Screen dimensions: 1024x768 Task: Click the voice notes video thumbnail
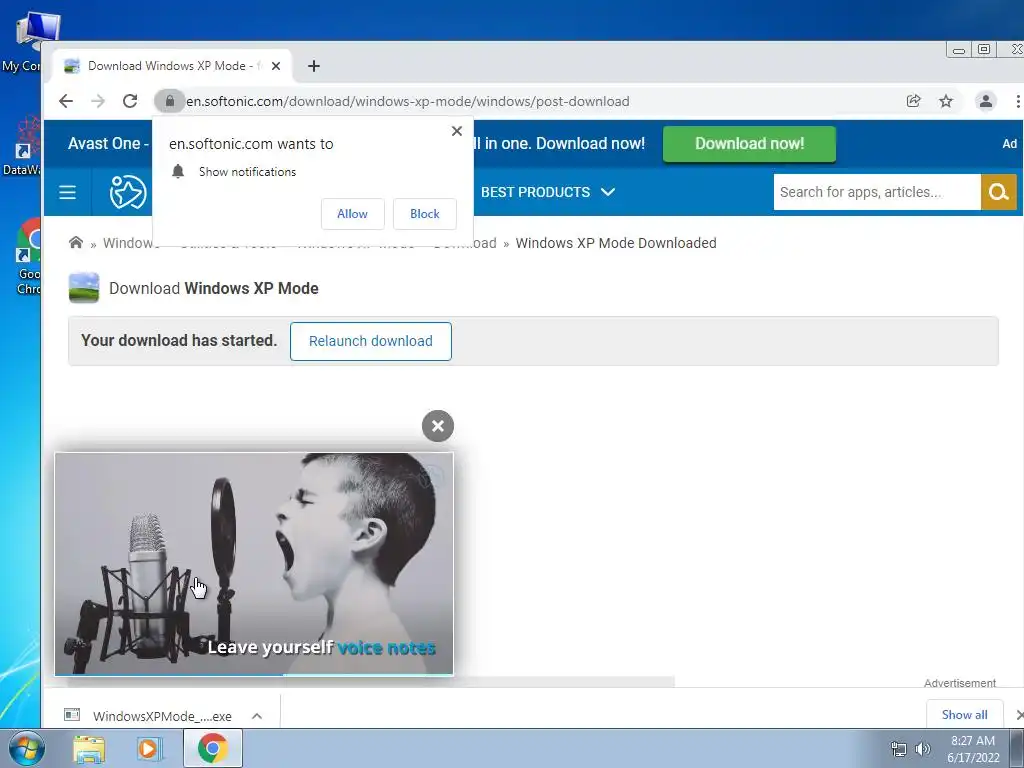pyautogui.click(x=253, y=564)
